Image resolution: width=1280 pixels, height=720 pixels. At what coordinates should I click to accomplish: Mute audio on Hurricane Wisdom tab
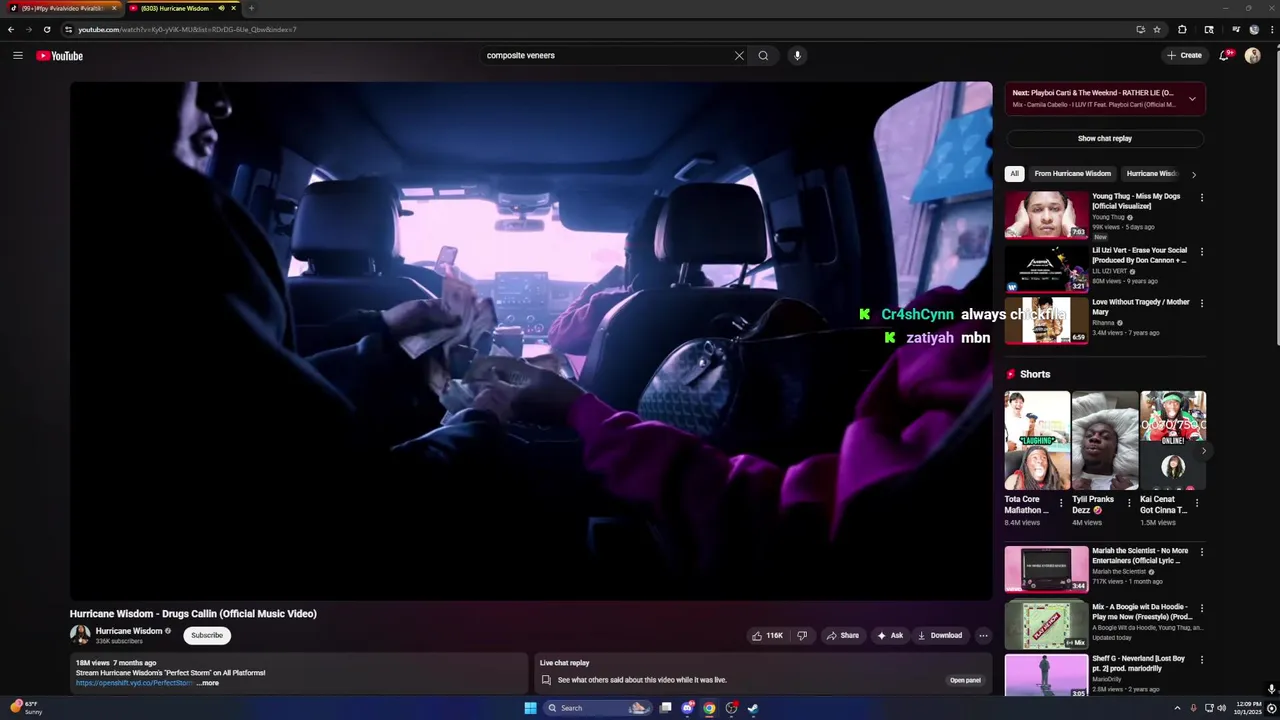click(221, 8)
